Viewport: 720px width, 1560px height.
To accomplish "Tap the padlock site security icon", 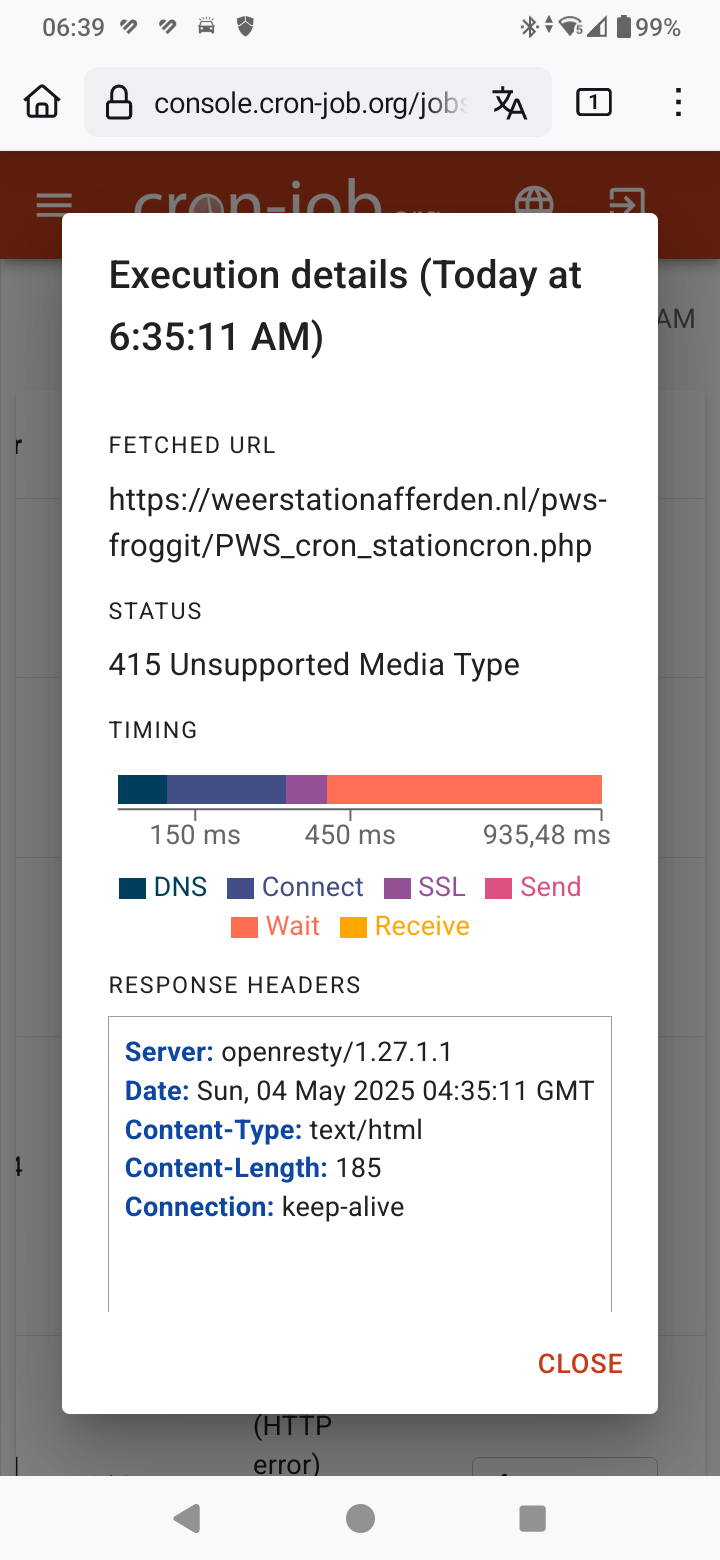I will tap(119, 102).
